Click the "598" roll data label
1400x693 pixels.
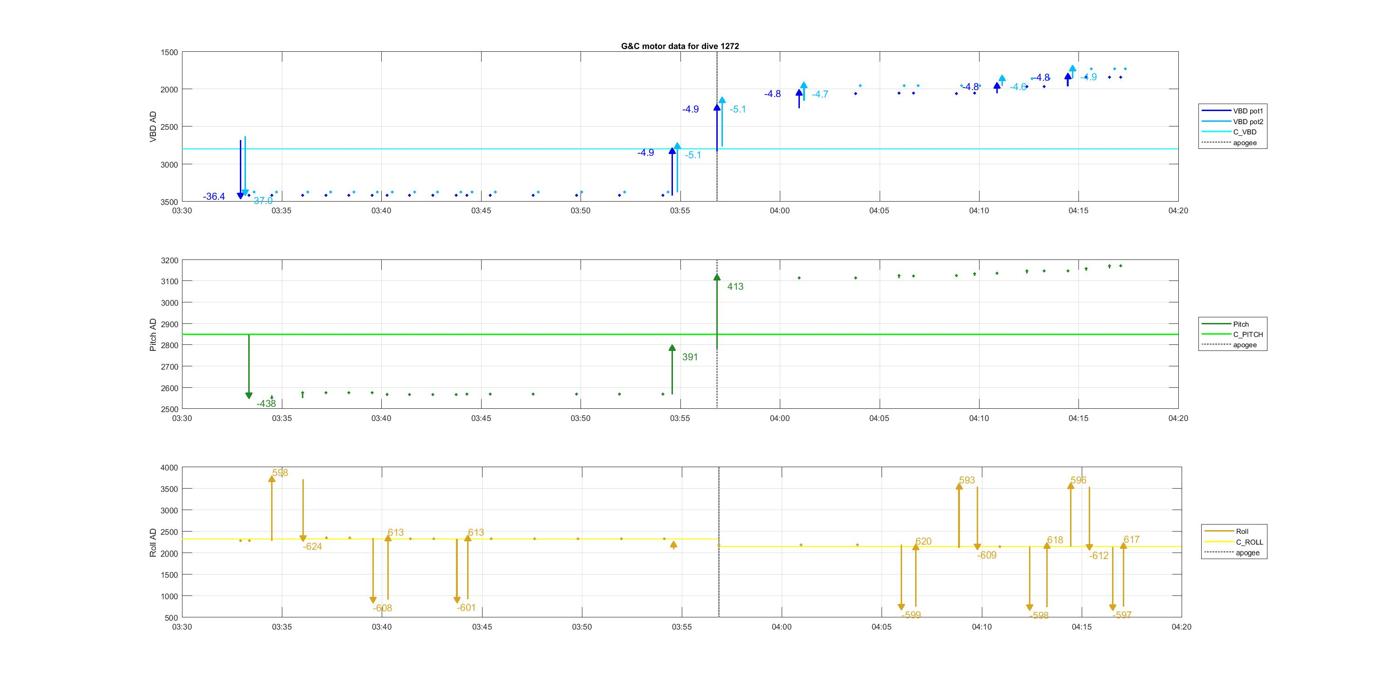point(280,473)
